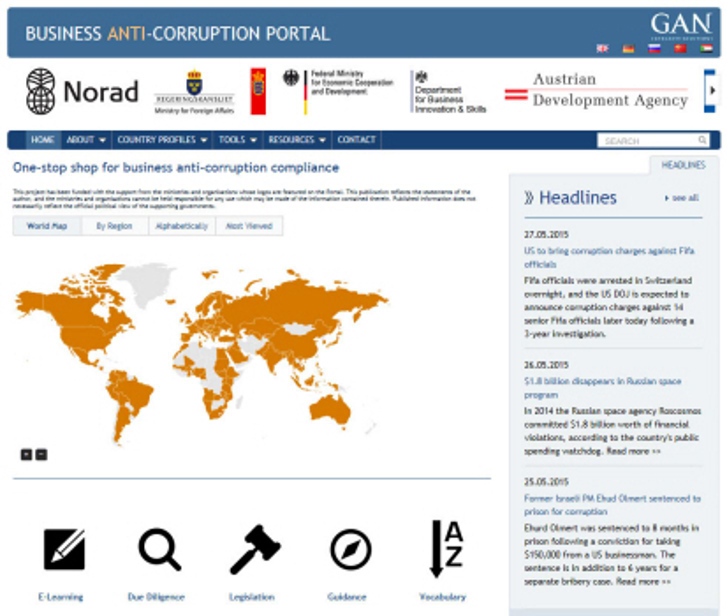Viewport: 727px width, 616px height.
Task: Expand the Resources dropdown menu
Action: pos(297,140)
